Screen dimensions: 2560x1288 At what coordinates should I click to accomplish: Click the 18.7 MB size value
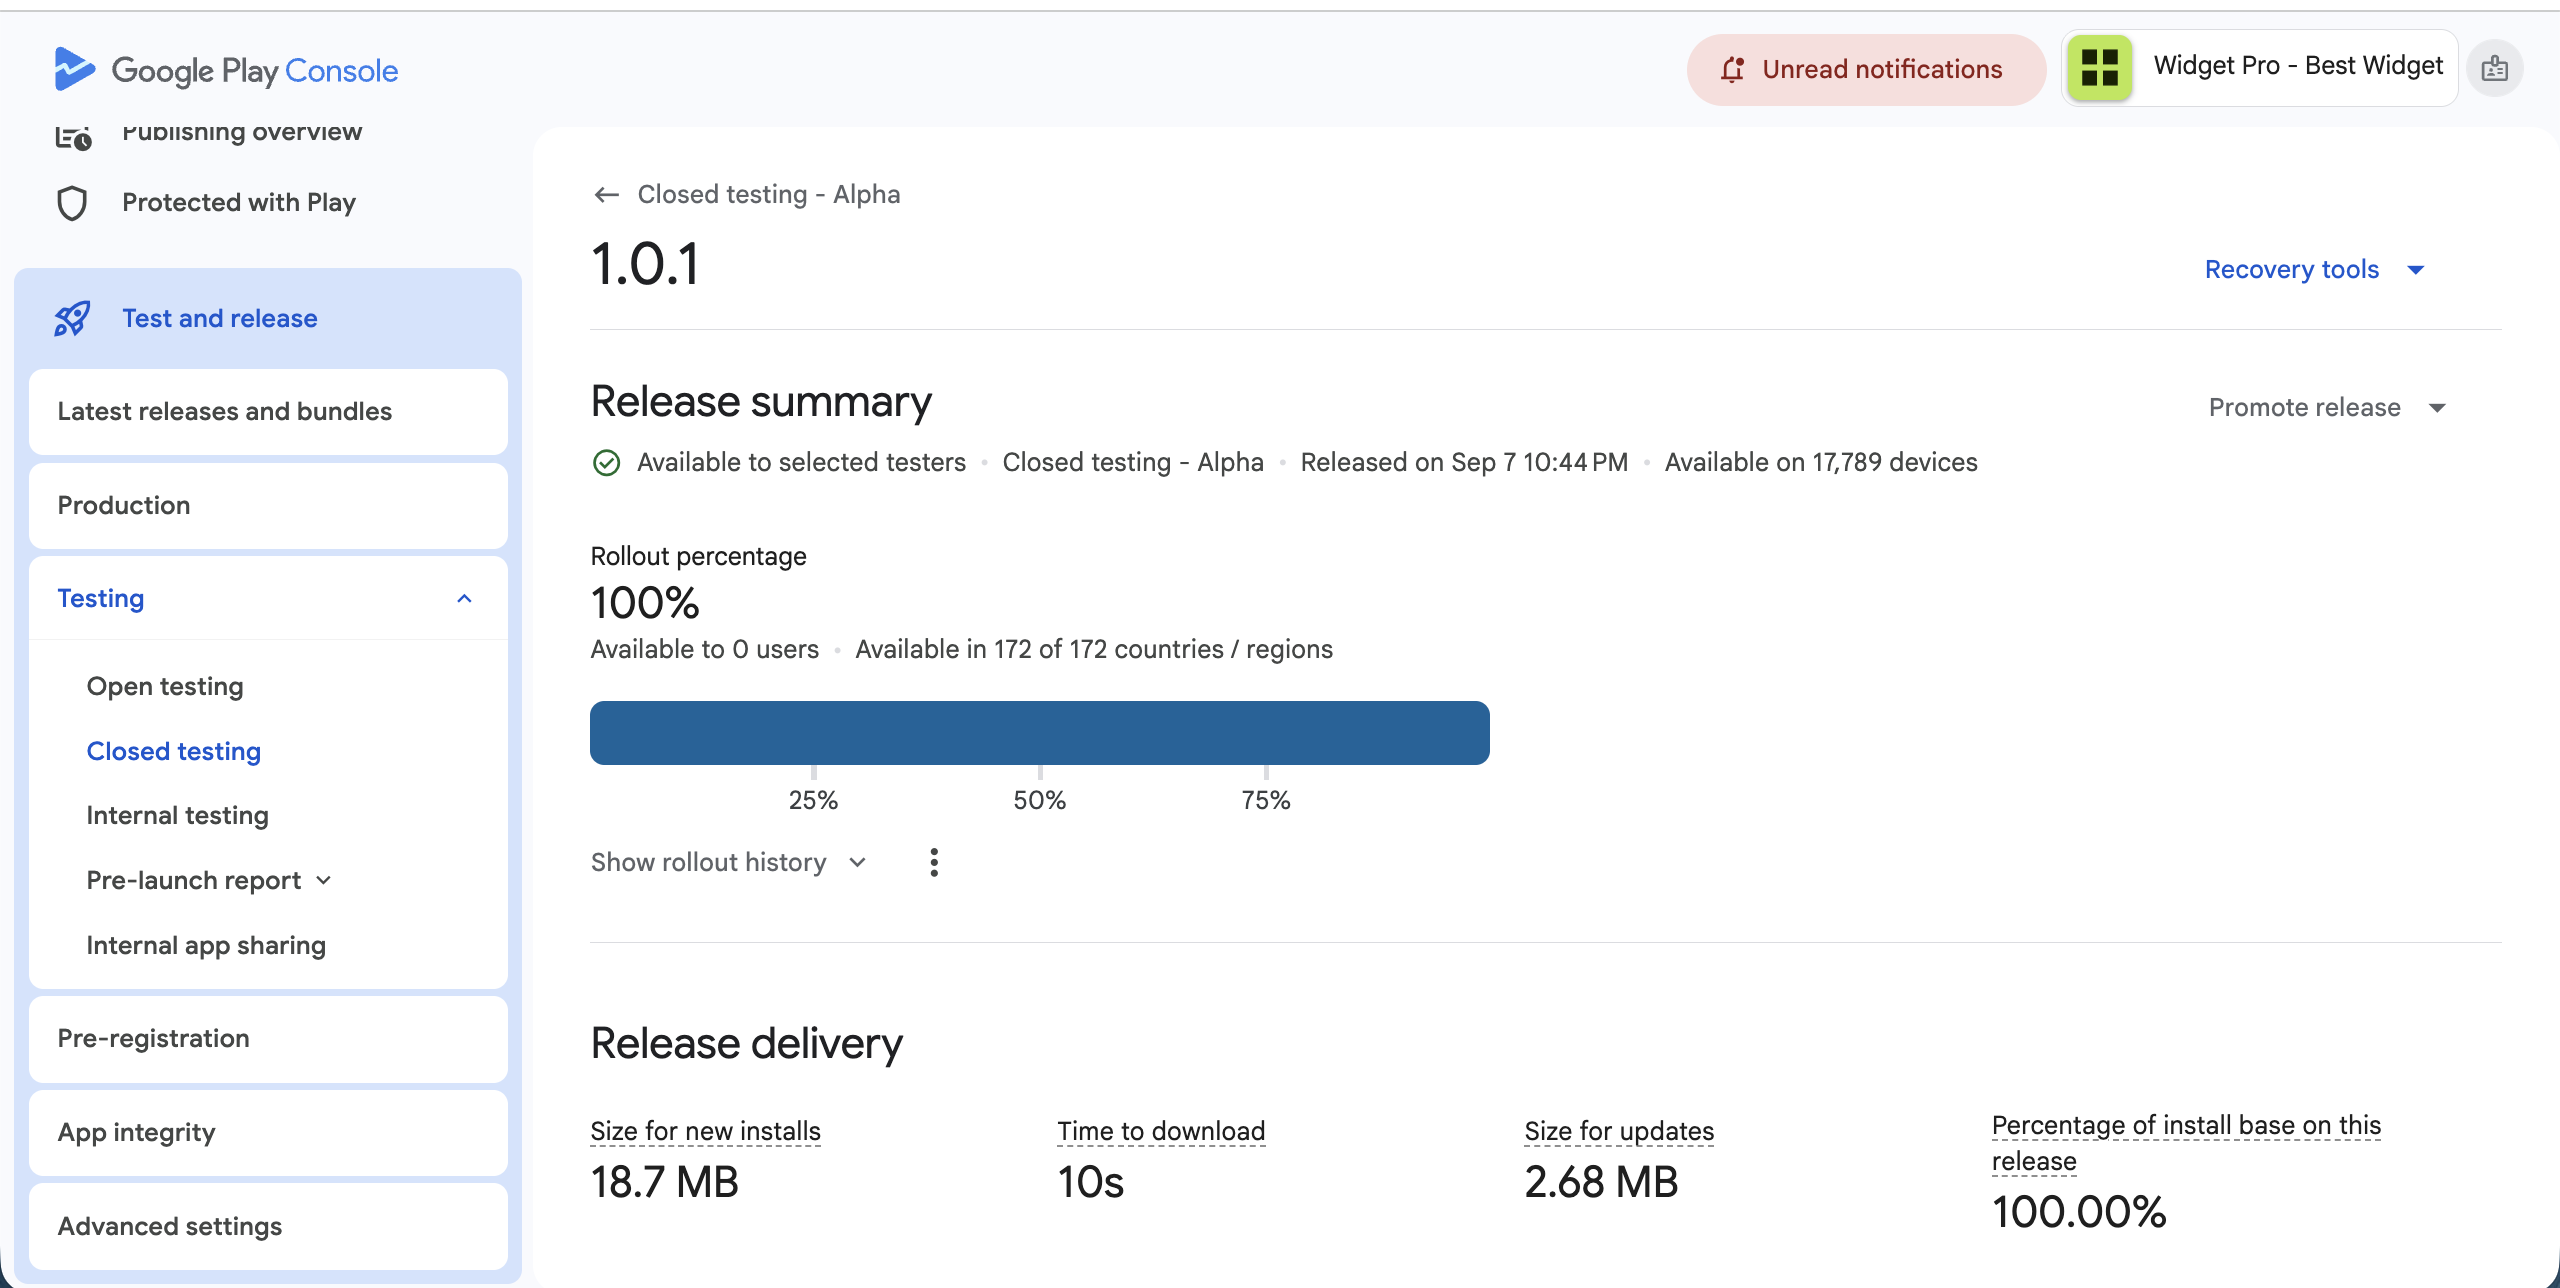[664, 1182]
